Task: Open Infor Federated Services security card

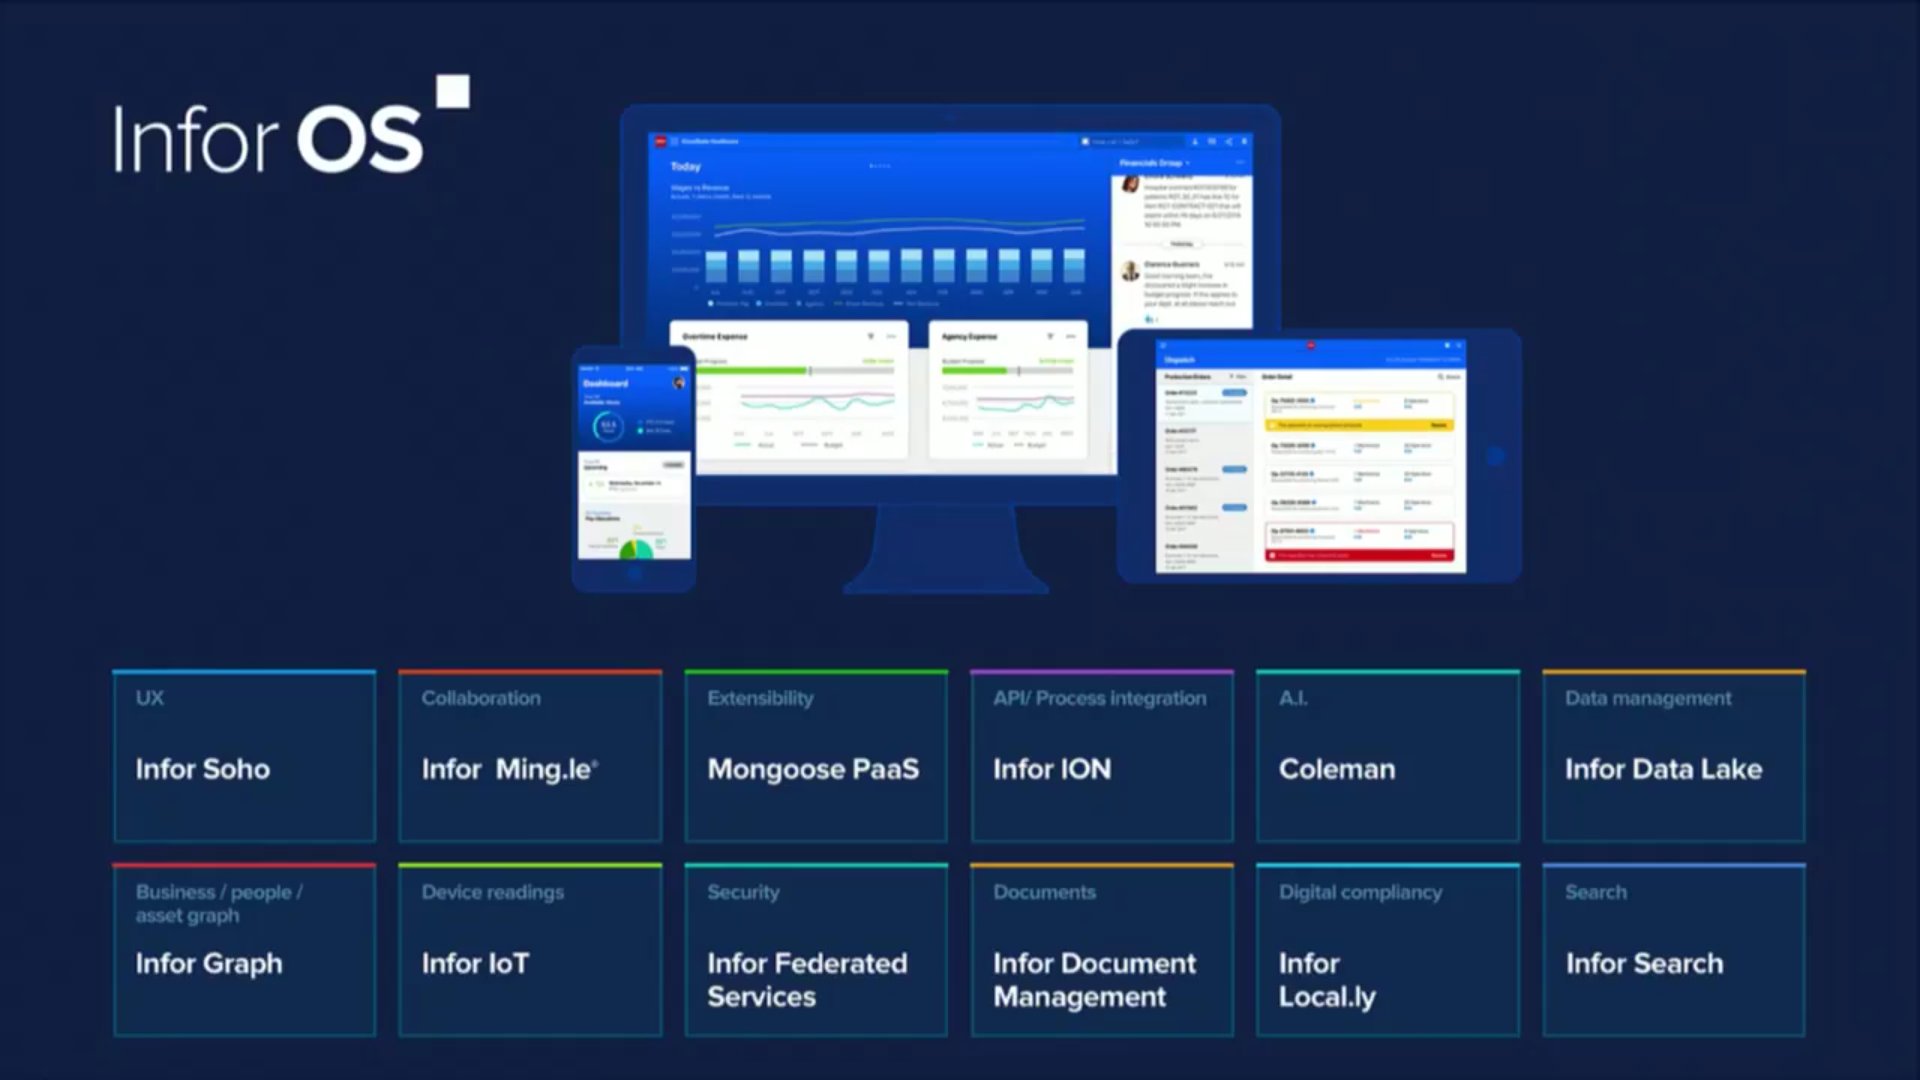Action: [816, 950]
